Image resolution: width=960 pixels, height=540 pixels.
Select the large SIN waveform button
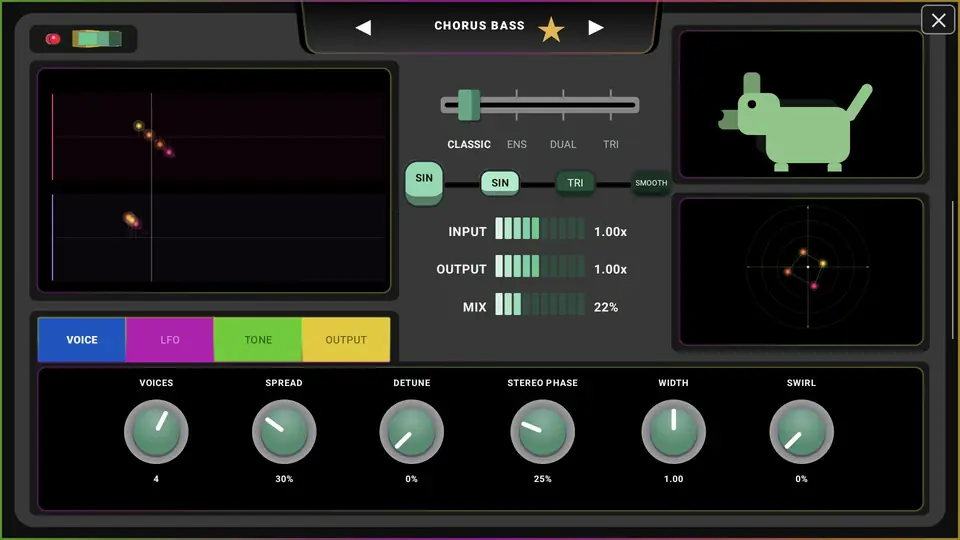[x=424, y=182]
